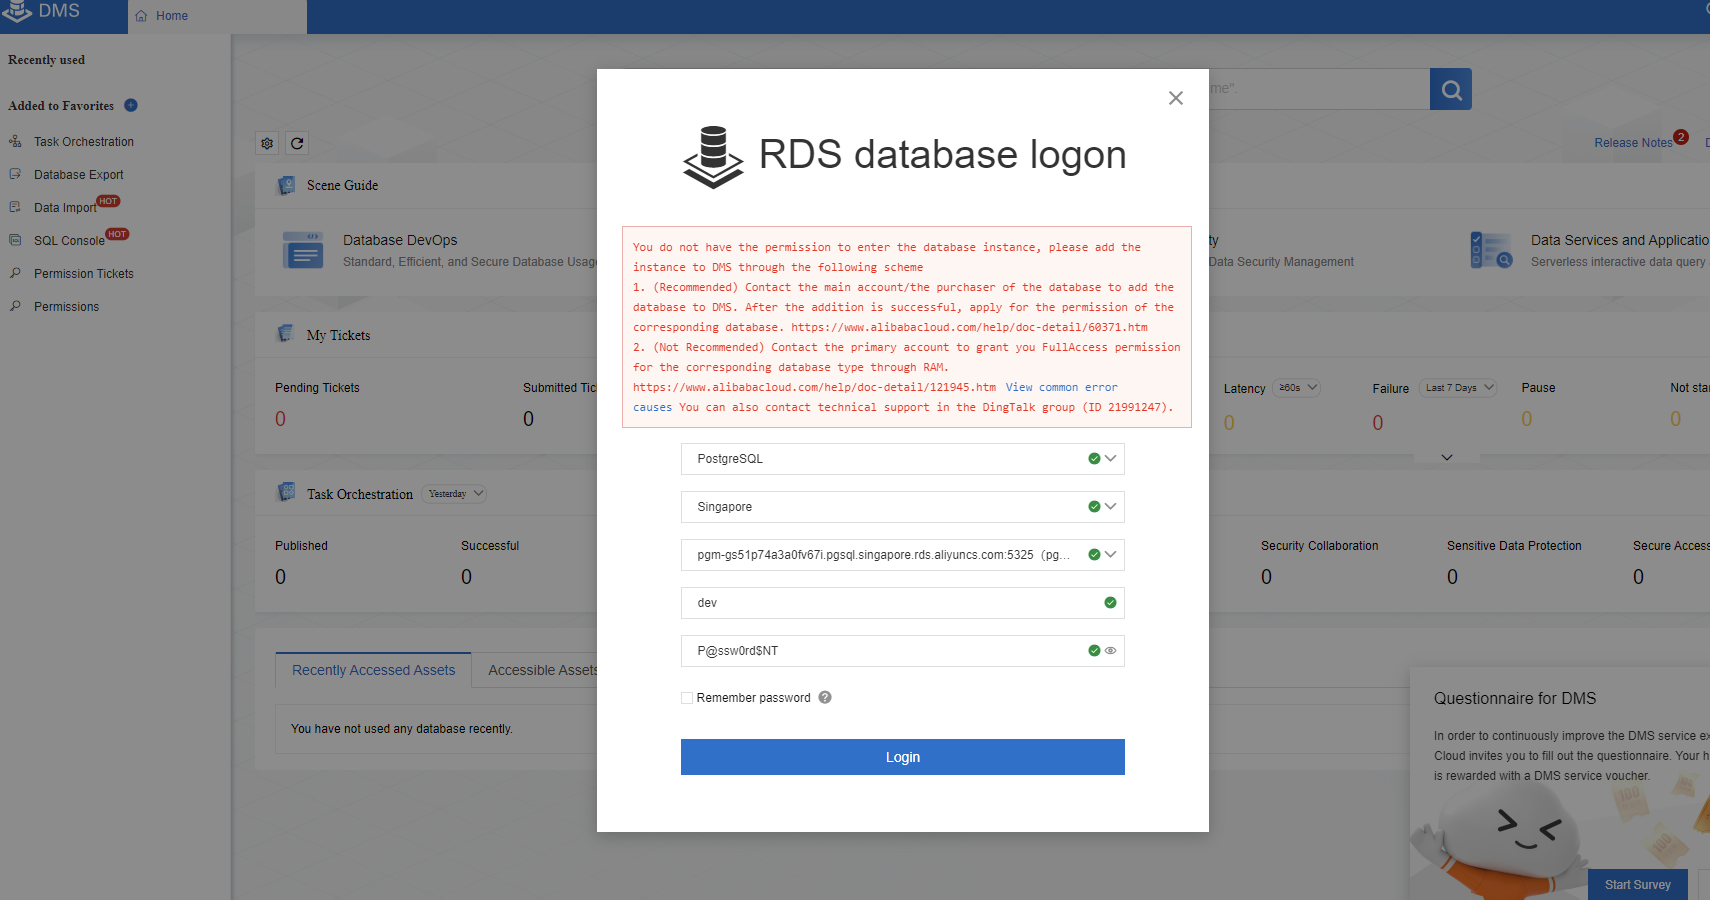The width and height of the screenshot is (1710, 900).
Task: Click the green check in username field
Action: click(1110, 603)
